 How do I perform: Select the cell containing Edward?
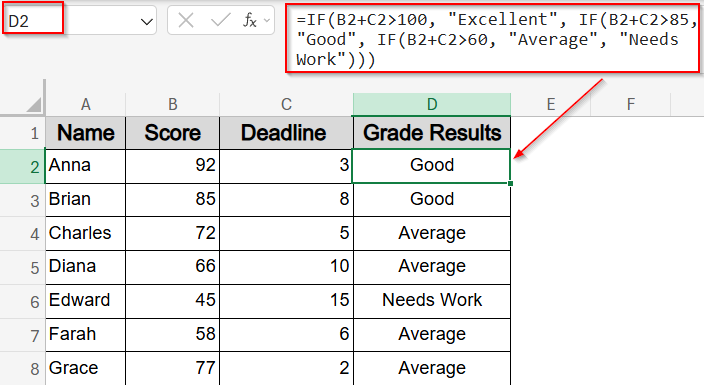pyautogui.click(x=85, y=301)
